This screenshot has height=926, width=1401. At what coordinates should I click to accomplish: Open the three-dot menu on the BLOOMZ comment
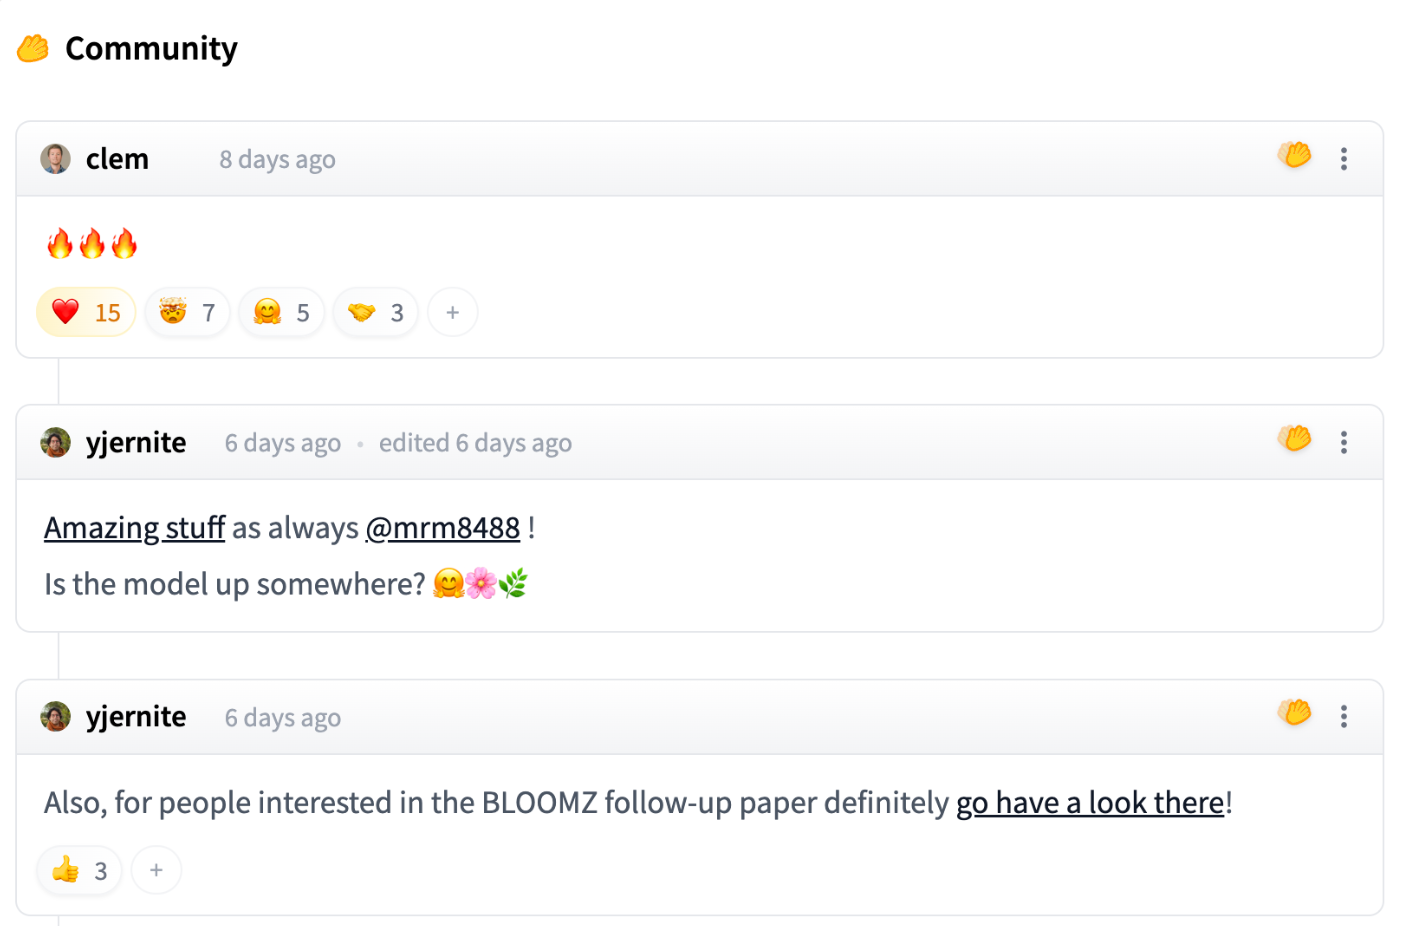point(1344,716)
